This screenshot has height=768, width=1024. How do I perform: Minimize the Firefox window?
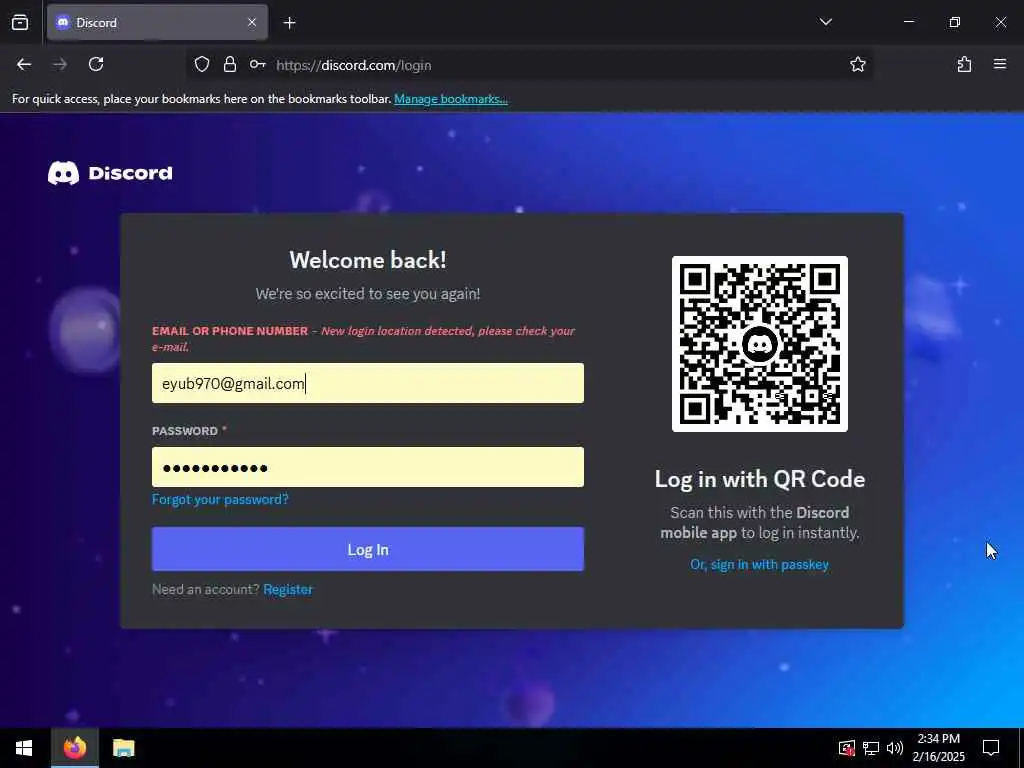point(908,22)
